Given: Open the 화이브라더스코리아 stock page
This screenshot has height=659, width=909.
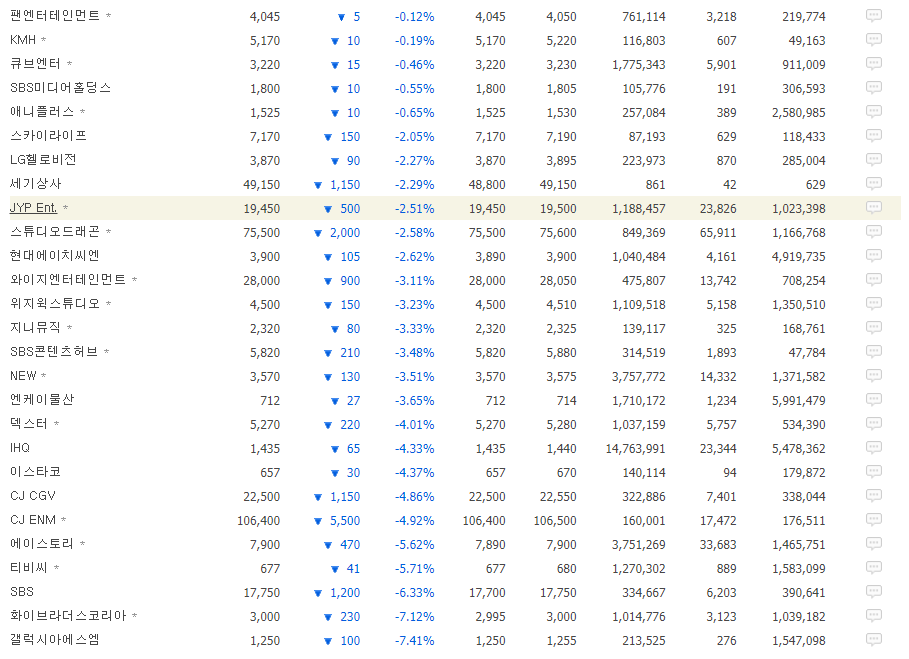Looking at the screenshot, I should 68,616.
